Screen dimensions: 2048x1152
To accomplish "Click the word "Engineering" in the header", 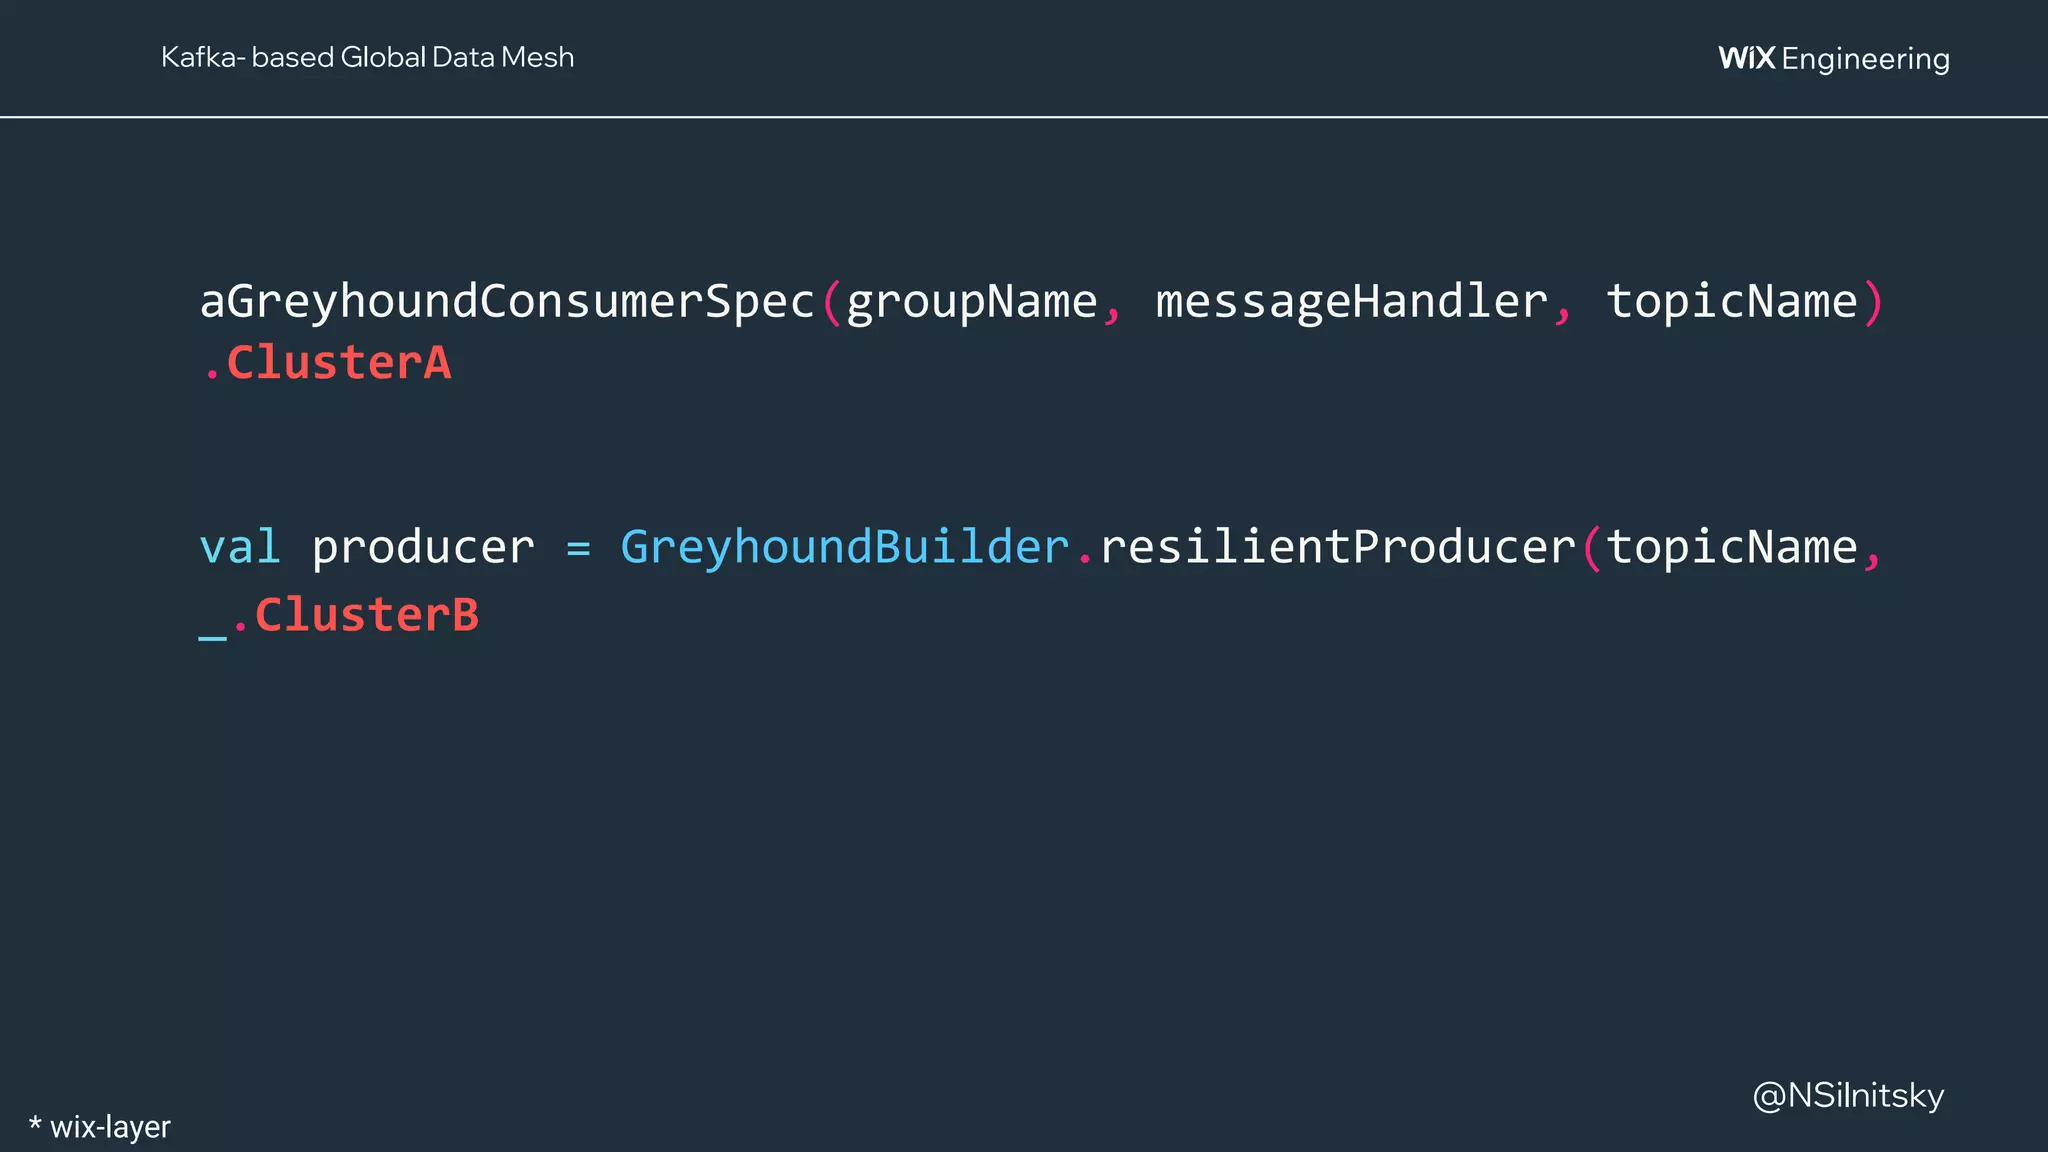I will [x=1865, y=59].
